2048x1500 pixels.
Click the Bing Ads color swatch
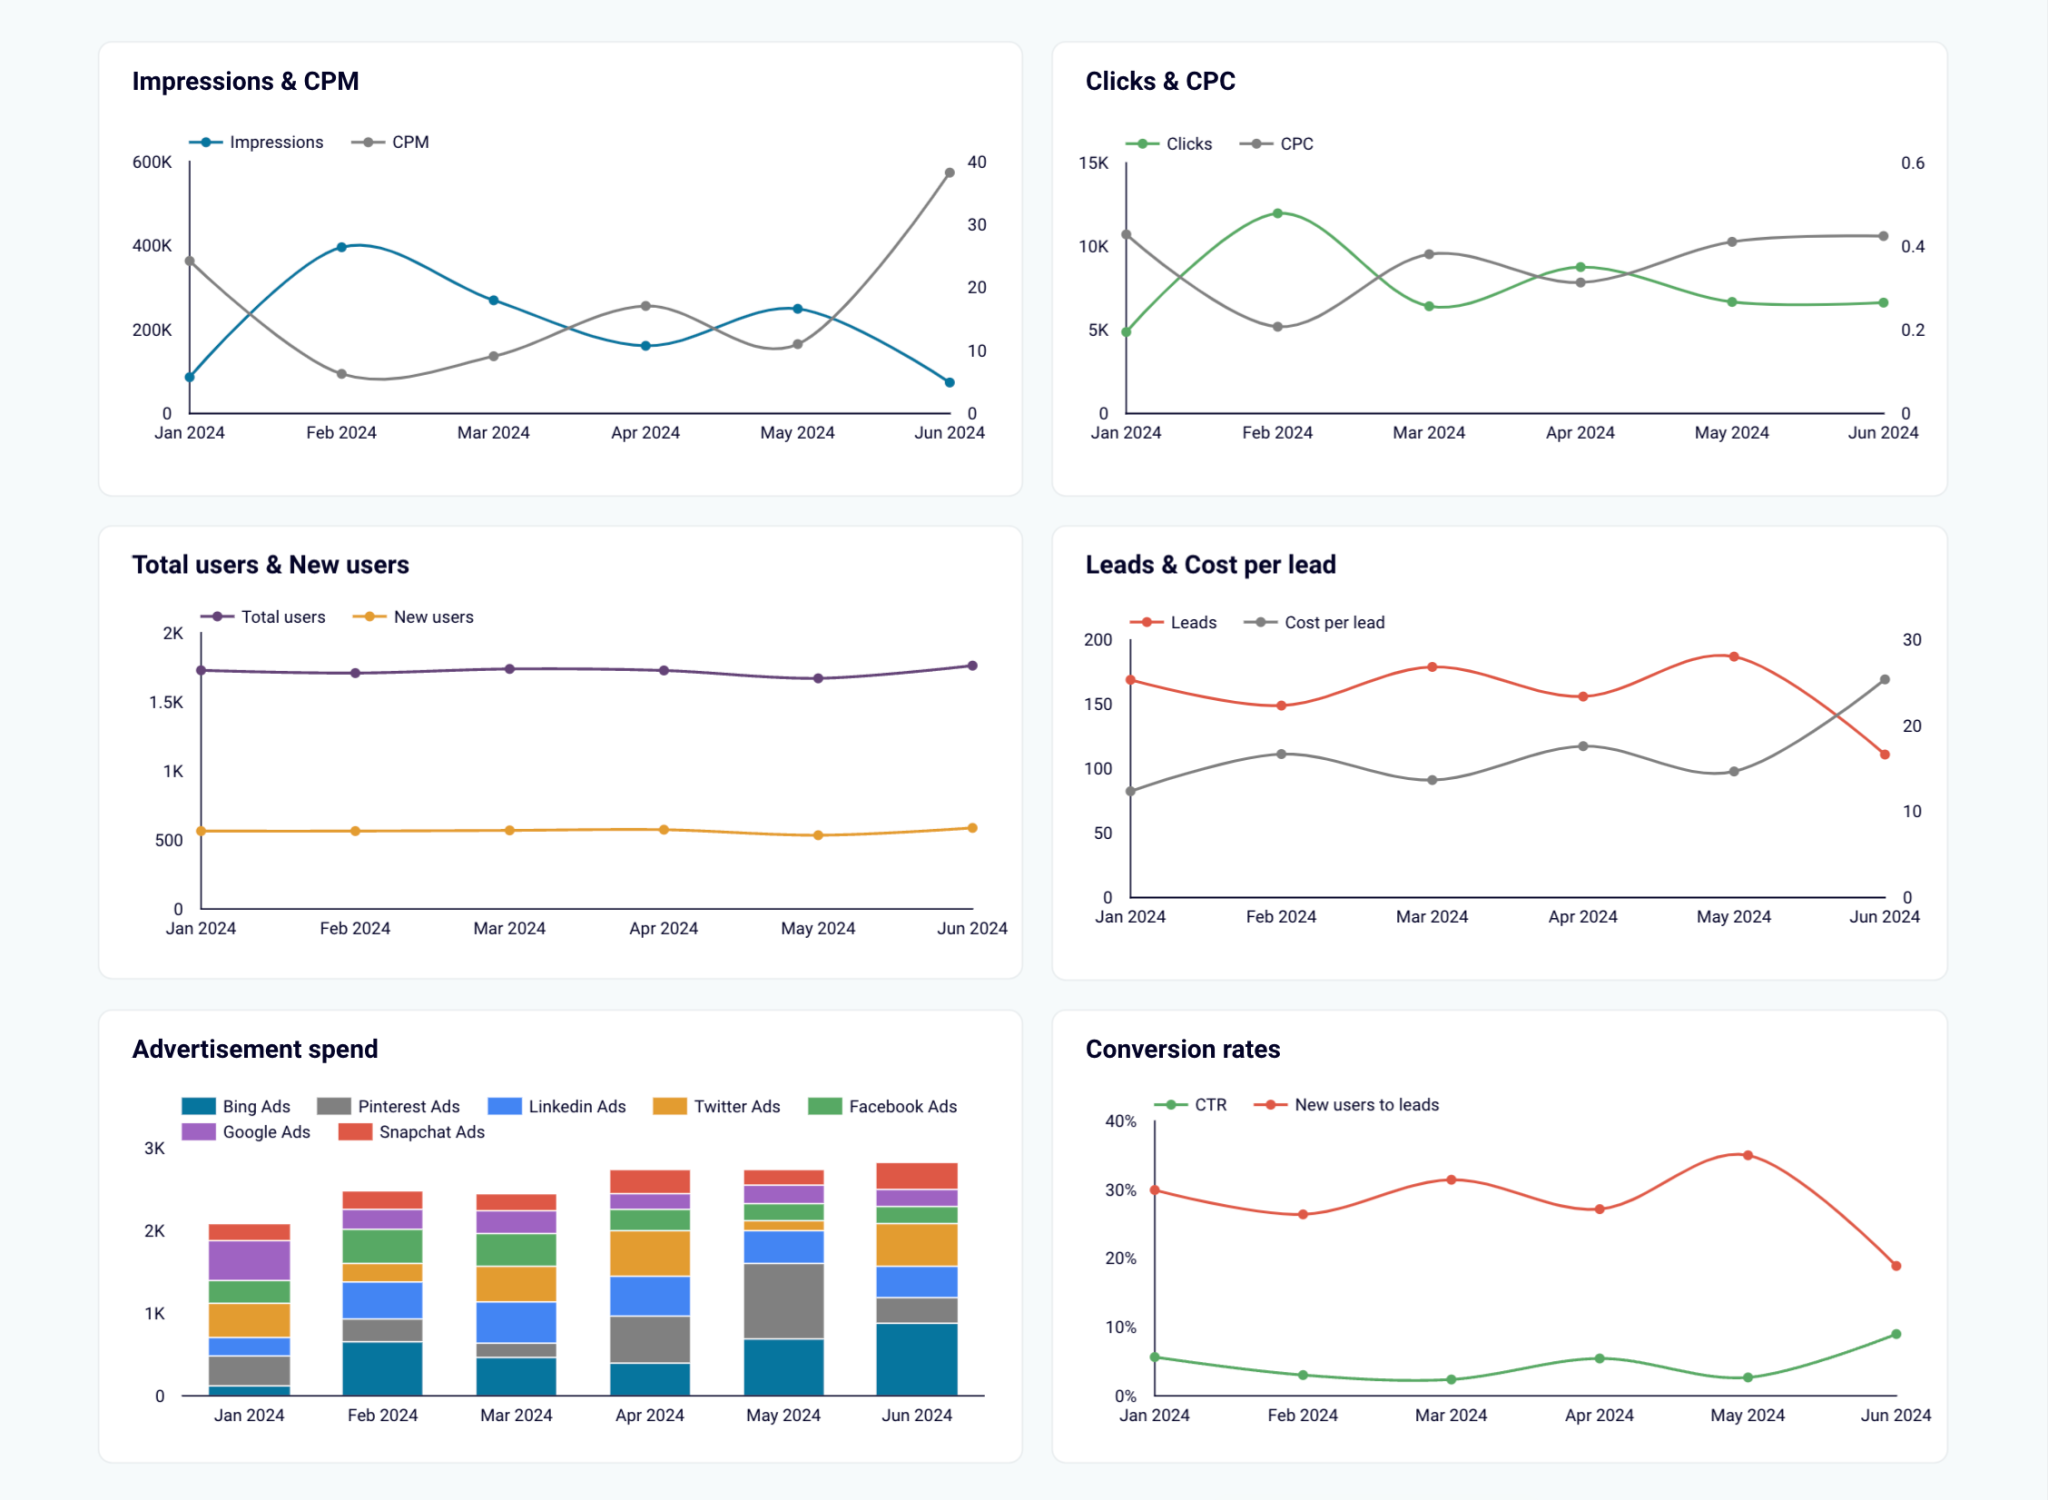[x=198, y=1106]
